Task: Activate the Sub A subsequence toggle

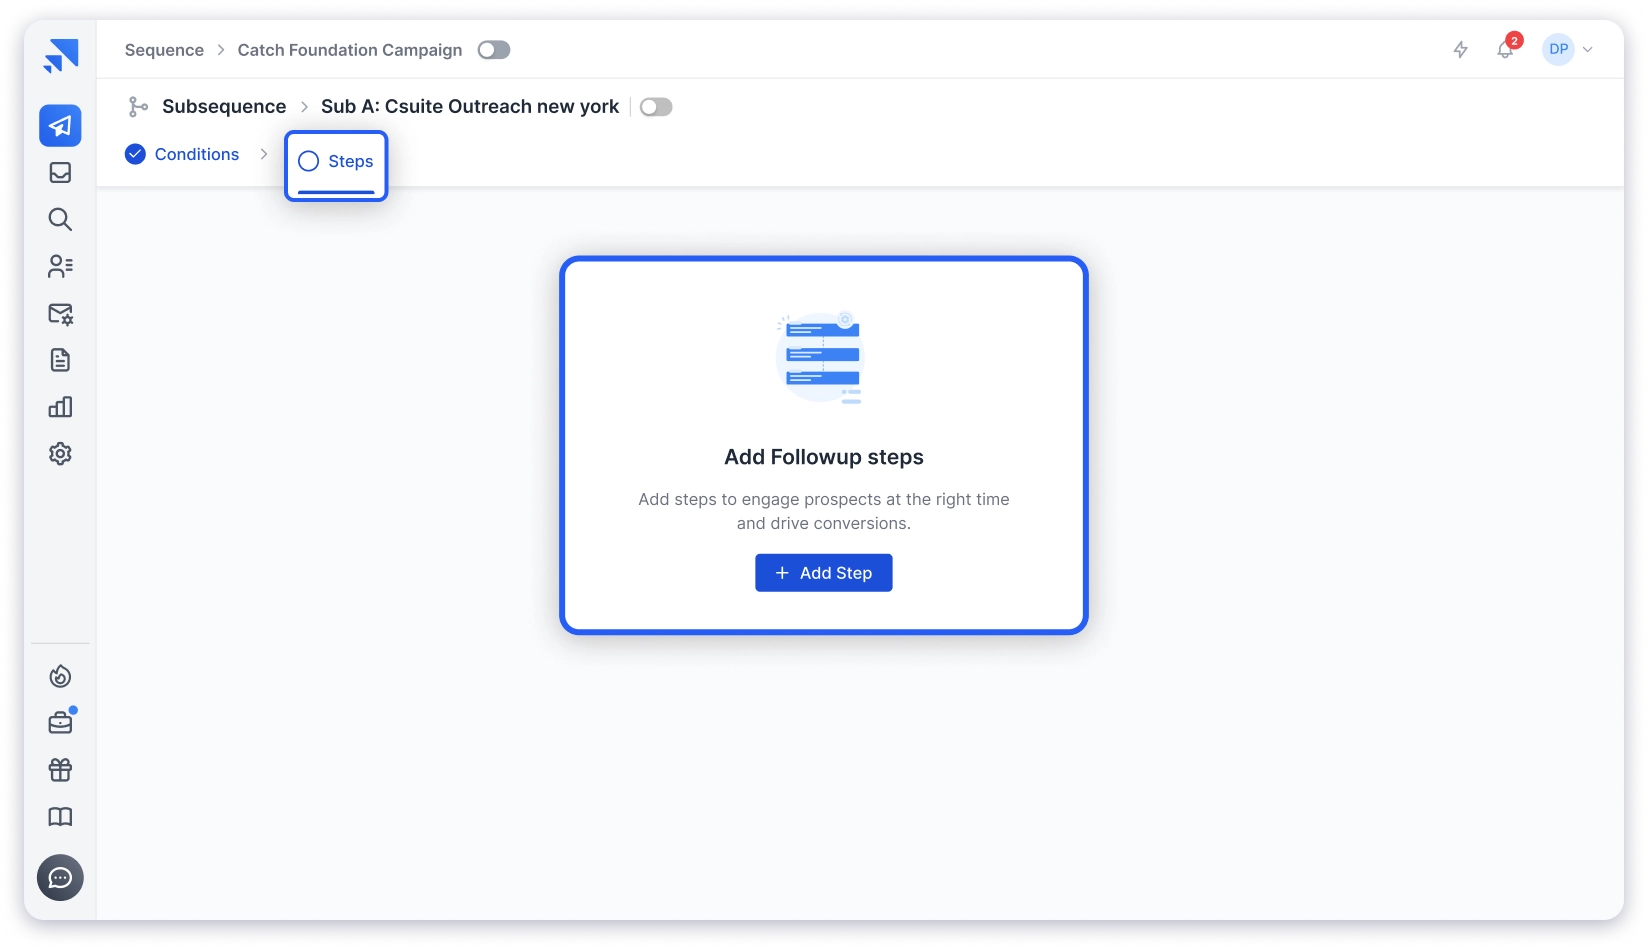Action: (656, 106)
